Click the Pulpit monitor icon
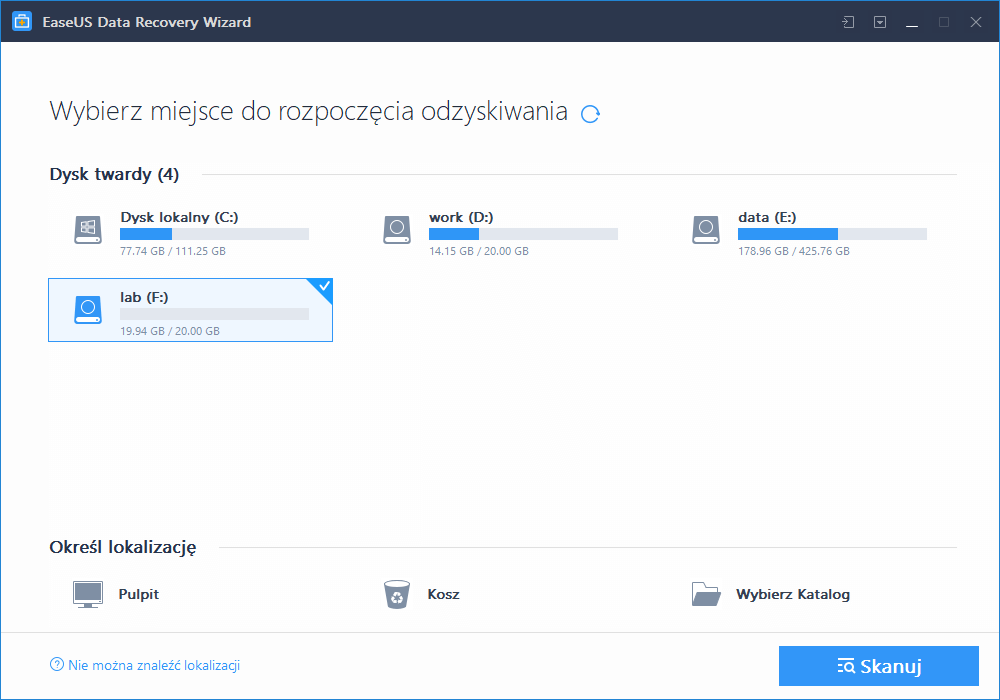Viewport: 1000px width, 700px height. (x=87, y=593)
